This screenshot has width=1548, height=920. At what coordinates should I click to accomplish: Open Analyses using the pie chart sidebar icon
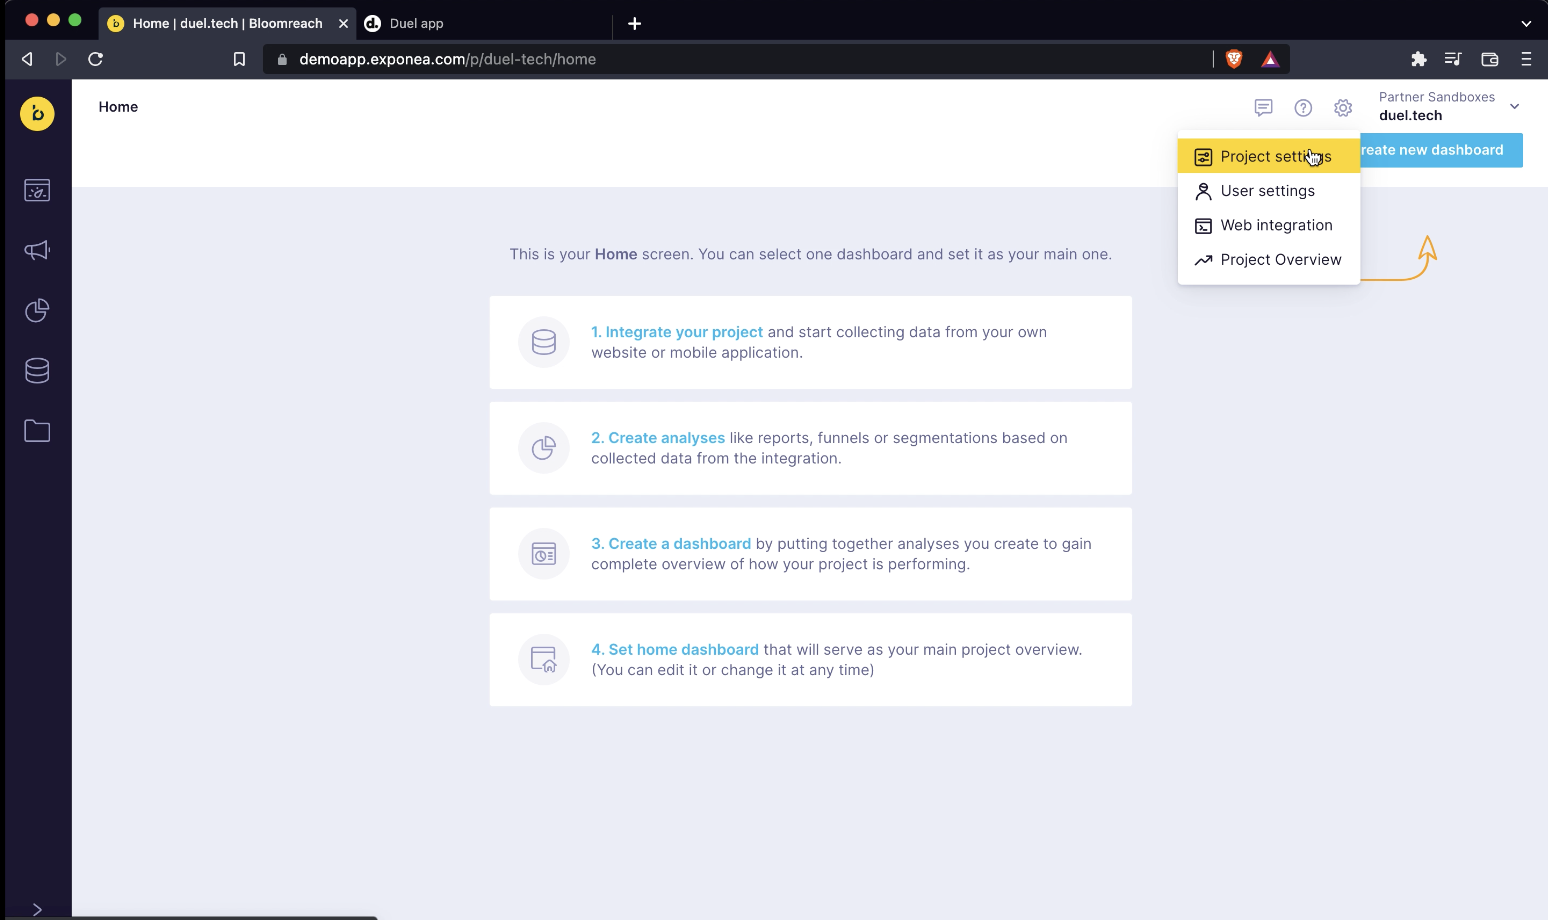pyautogui.click(x=37, y=310)
